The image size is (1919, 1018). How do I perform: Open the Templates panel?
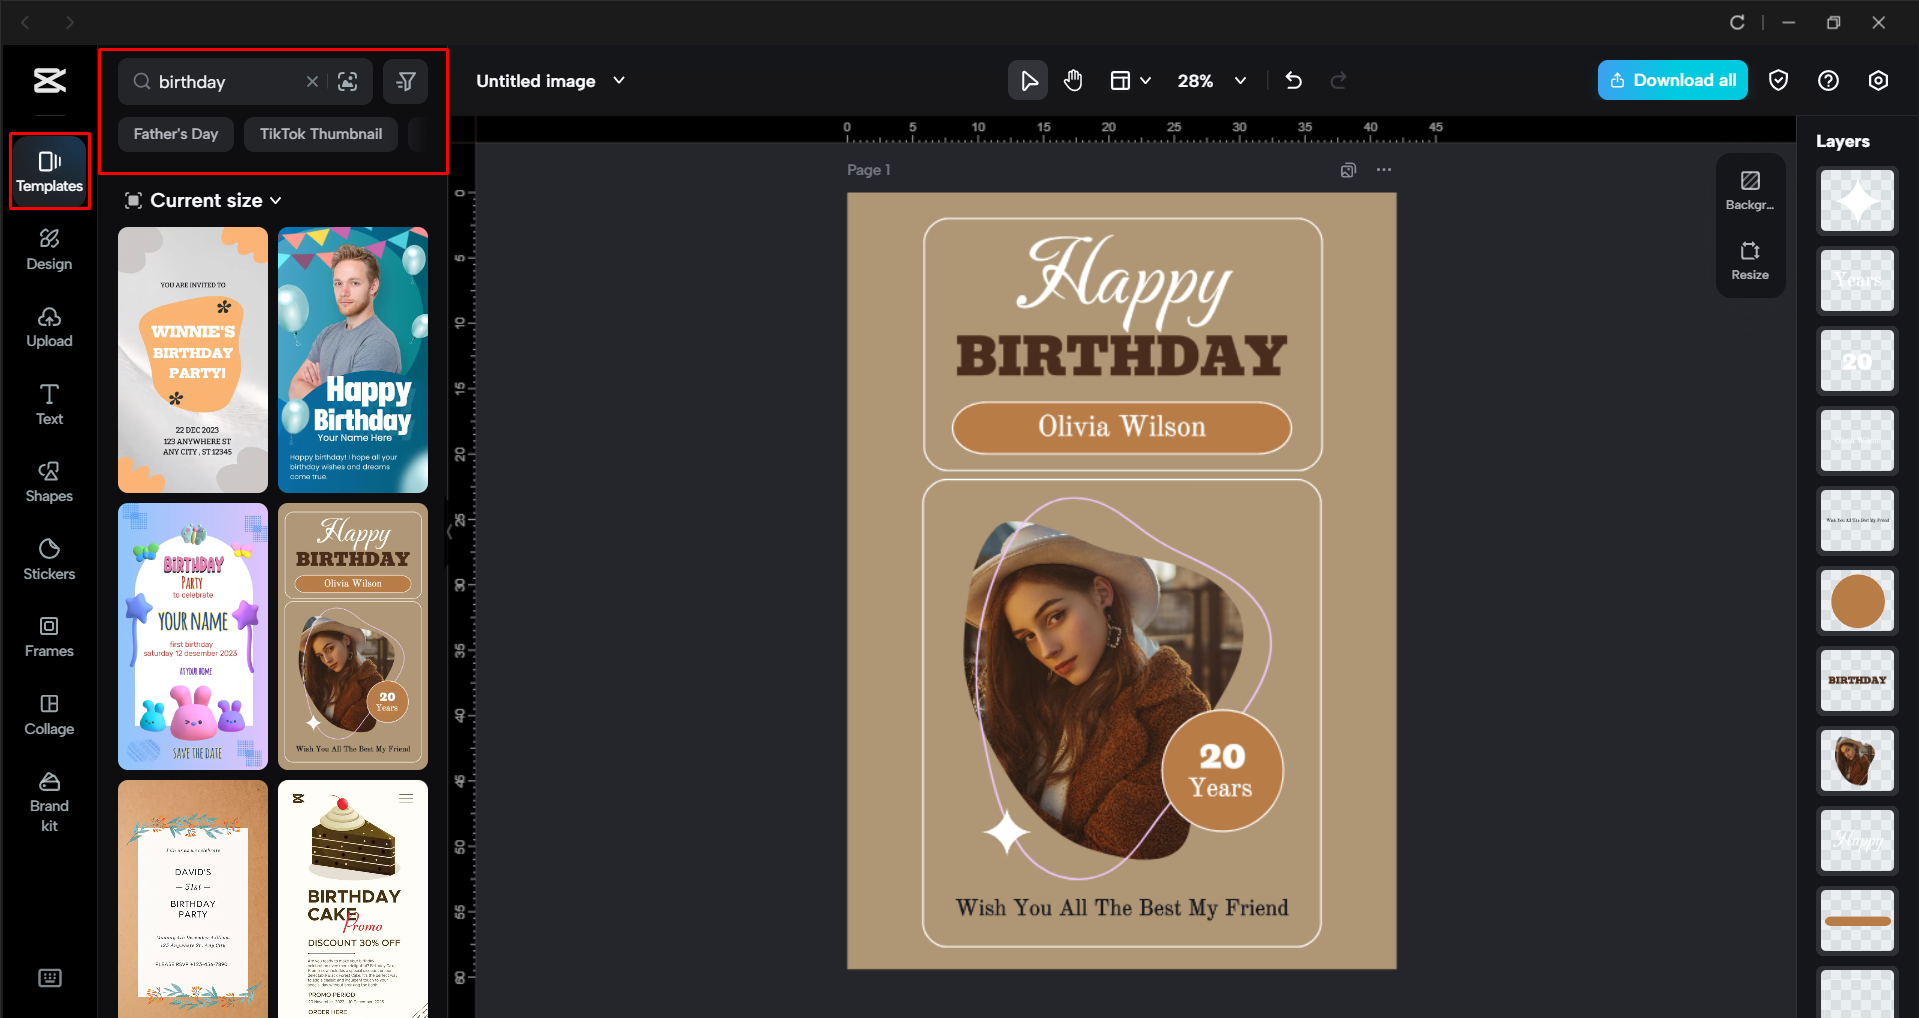tap(49, 171)
